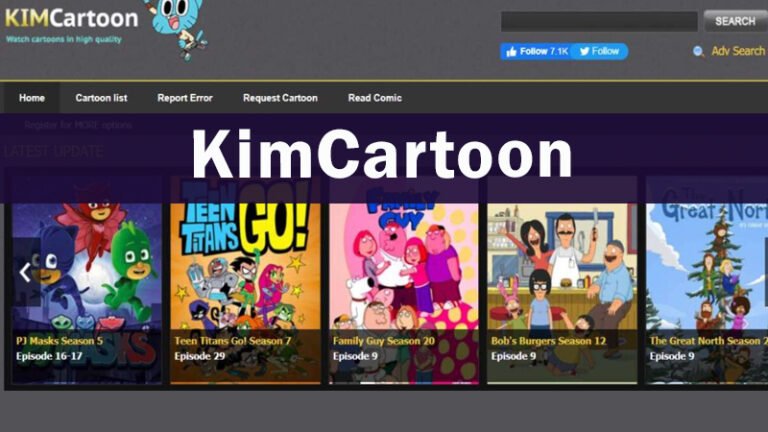Open The Great North Season poster
The image size is (768, 432).
(x=707, y=281)
